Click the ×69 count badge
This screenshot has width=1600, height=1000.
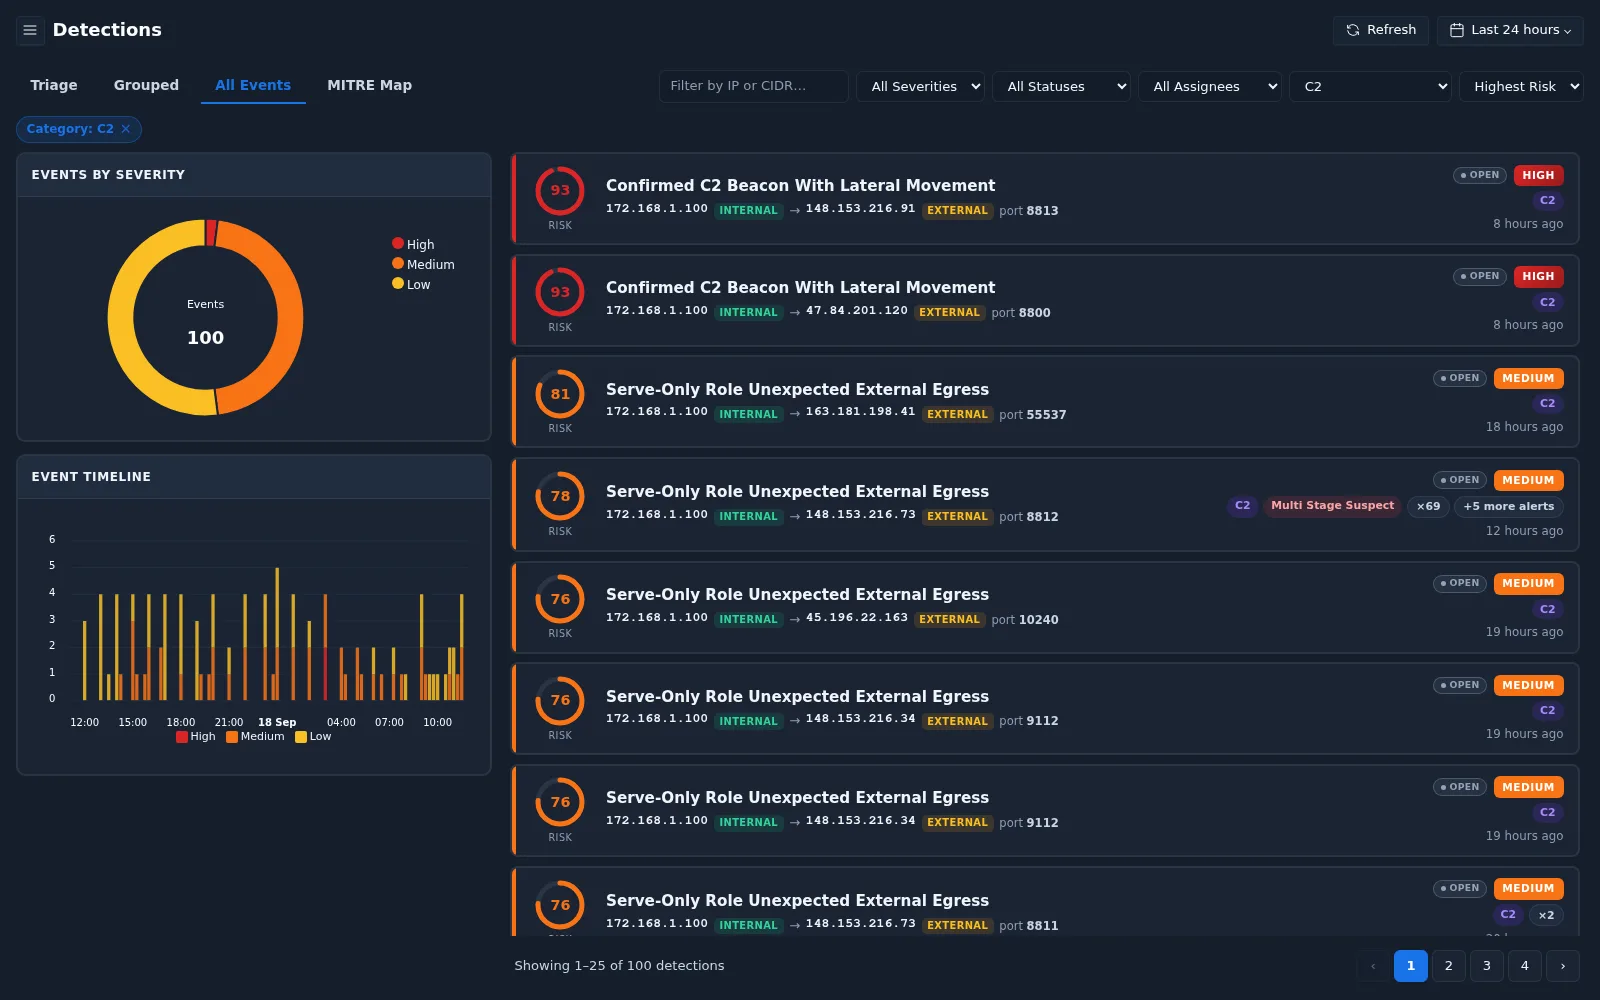[1428, 506]
